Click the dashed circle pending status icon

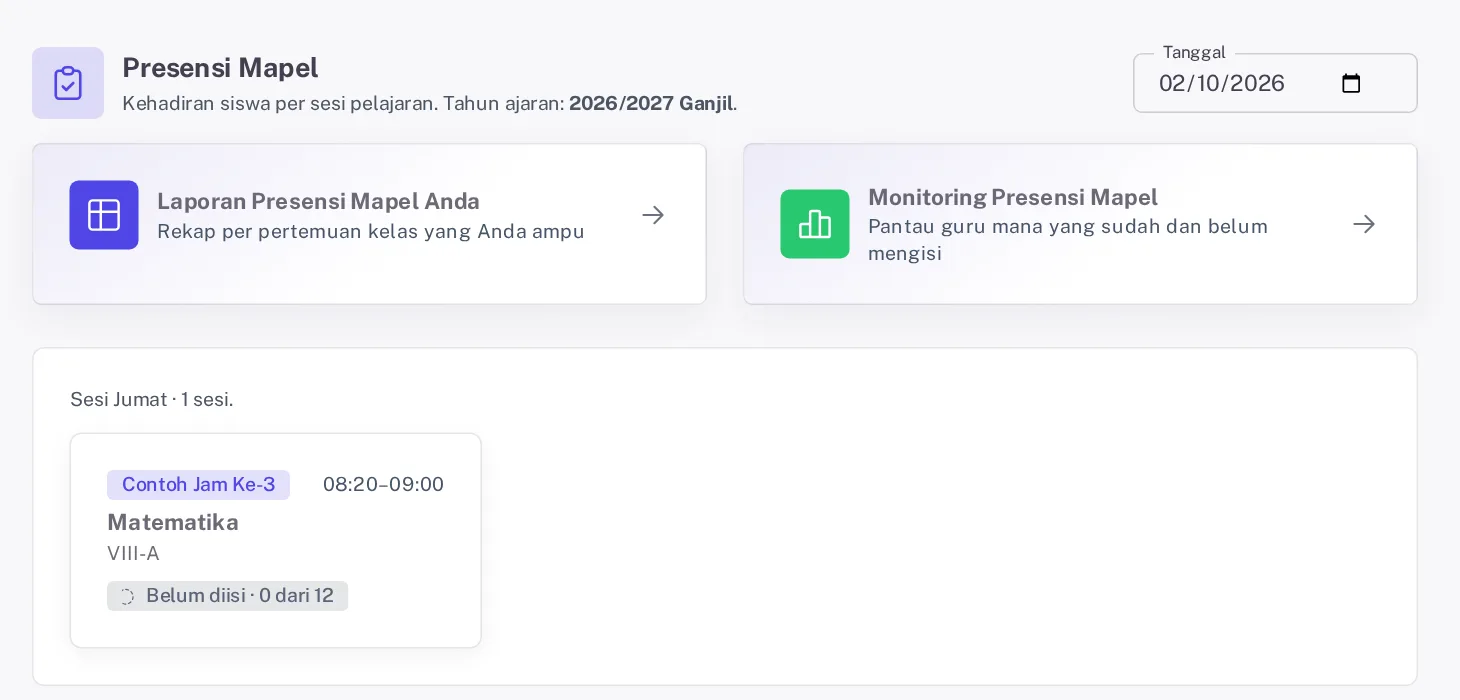[126, 596]
